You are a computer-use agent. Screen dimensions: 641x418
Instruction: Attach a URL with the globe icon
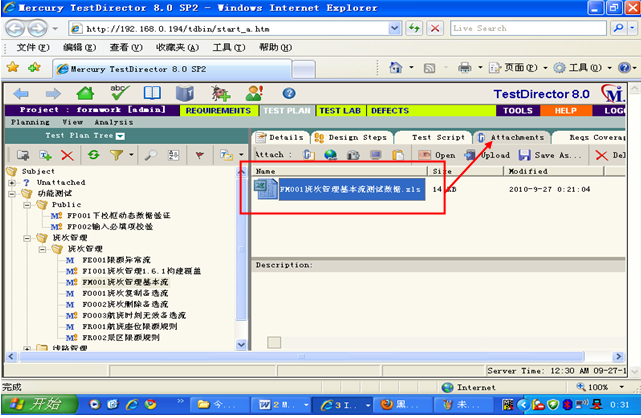(330, 155)
